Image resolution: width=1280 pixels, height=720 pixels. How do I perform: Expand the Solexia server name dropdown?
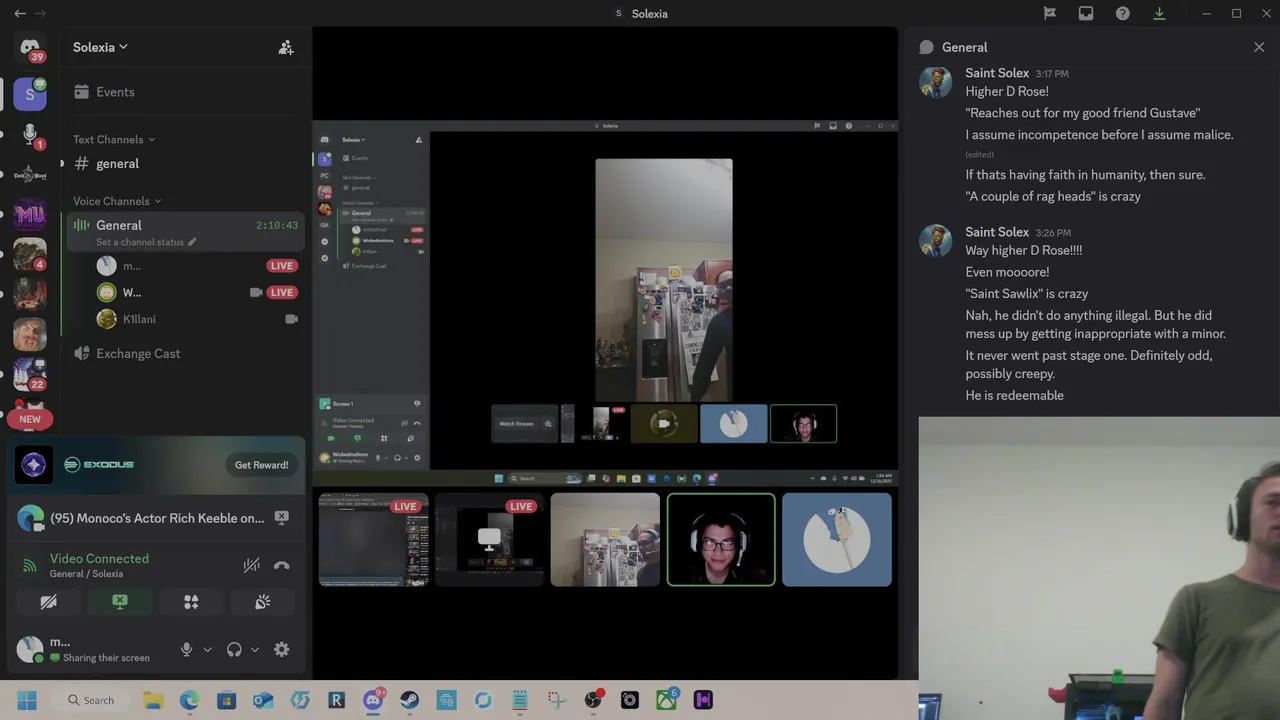click(x=100, y=47)
